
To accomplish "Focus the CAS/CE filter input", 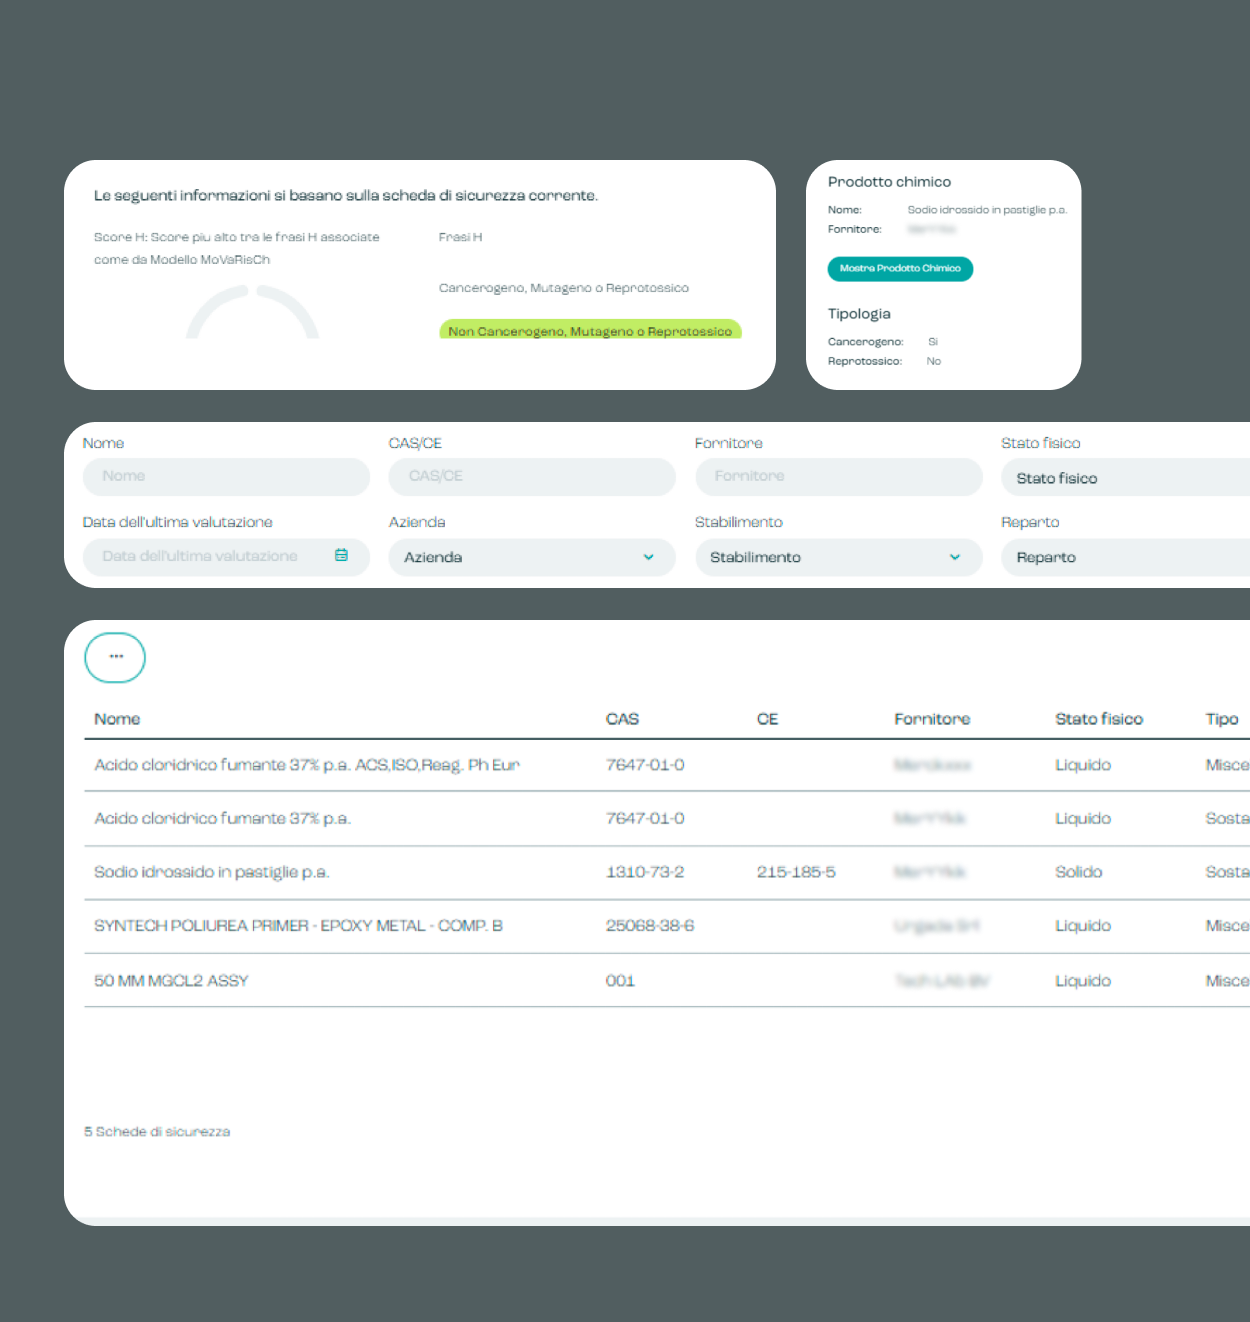I will [x=532, y=477].
